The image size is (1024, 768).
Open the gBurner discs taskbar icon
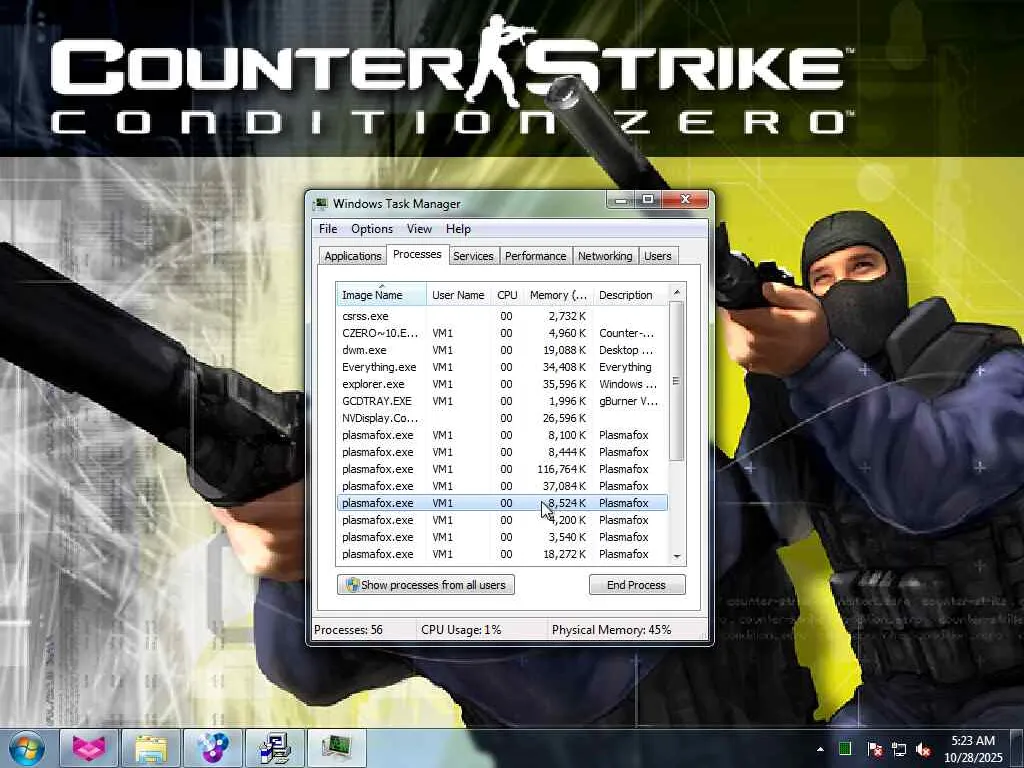click(x=213, y=748)
